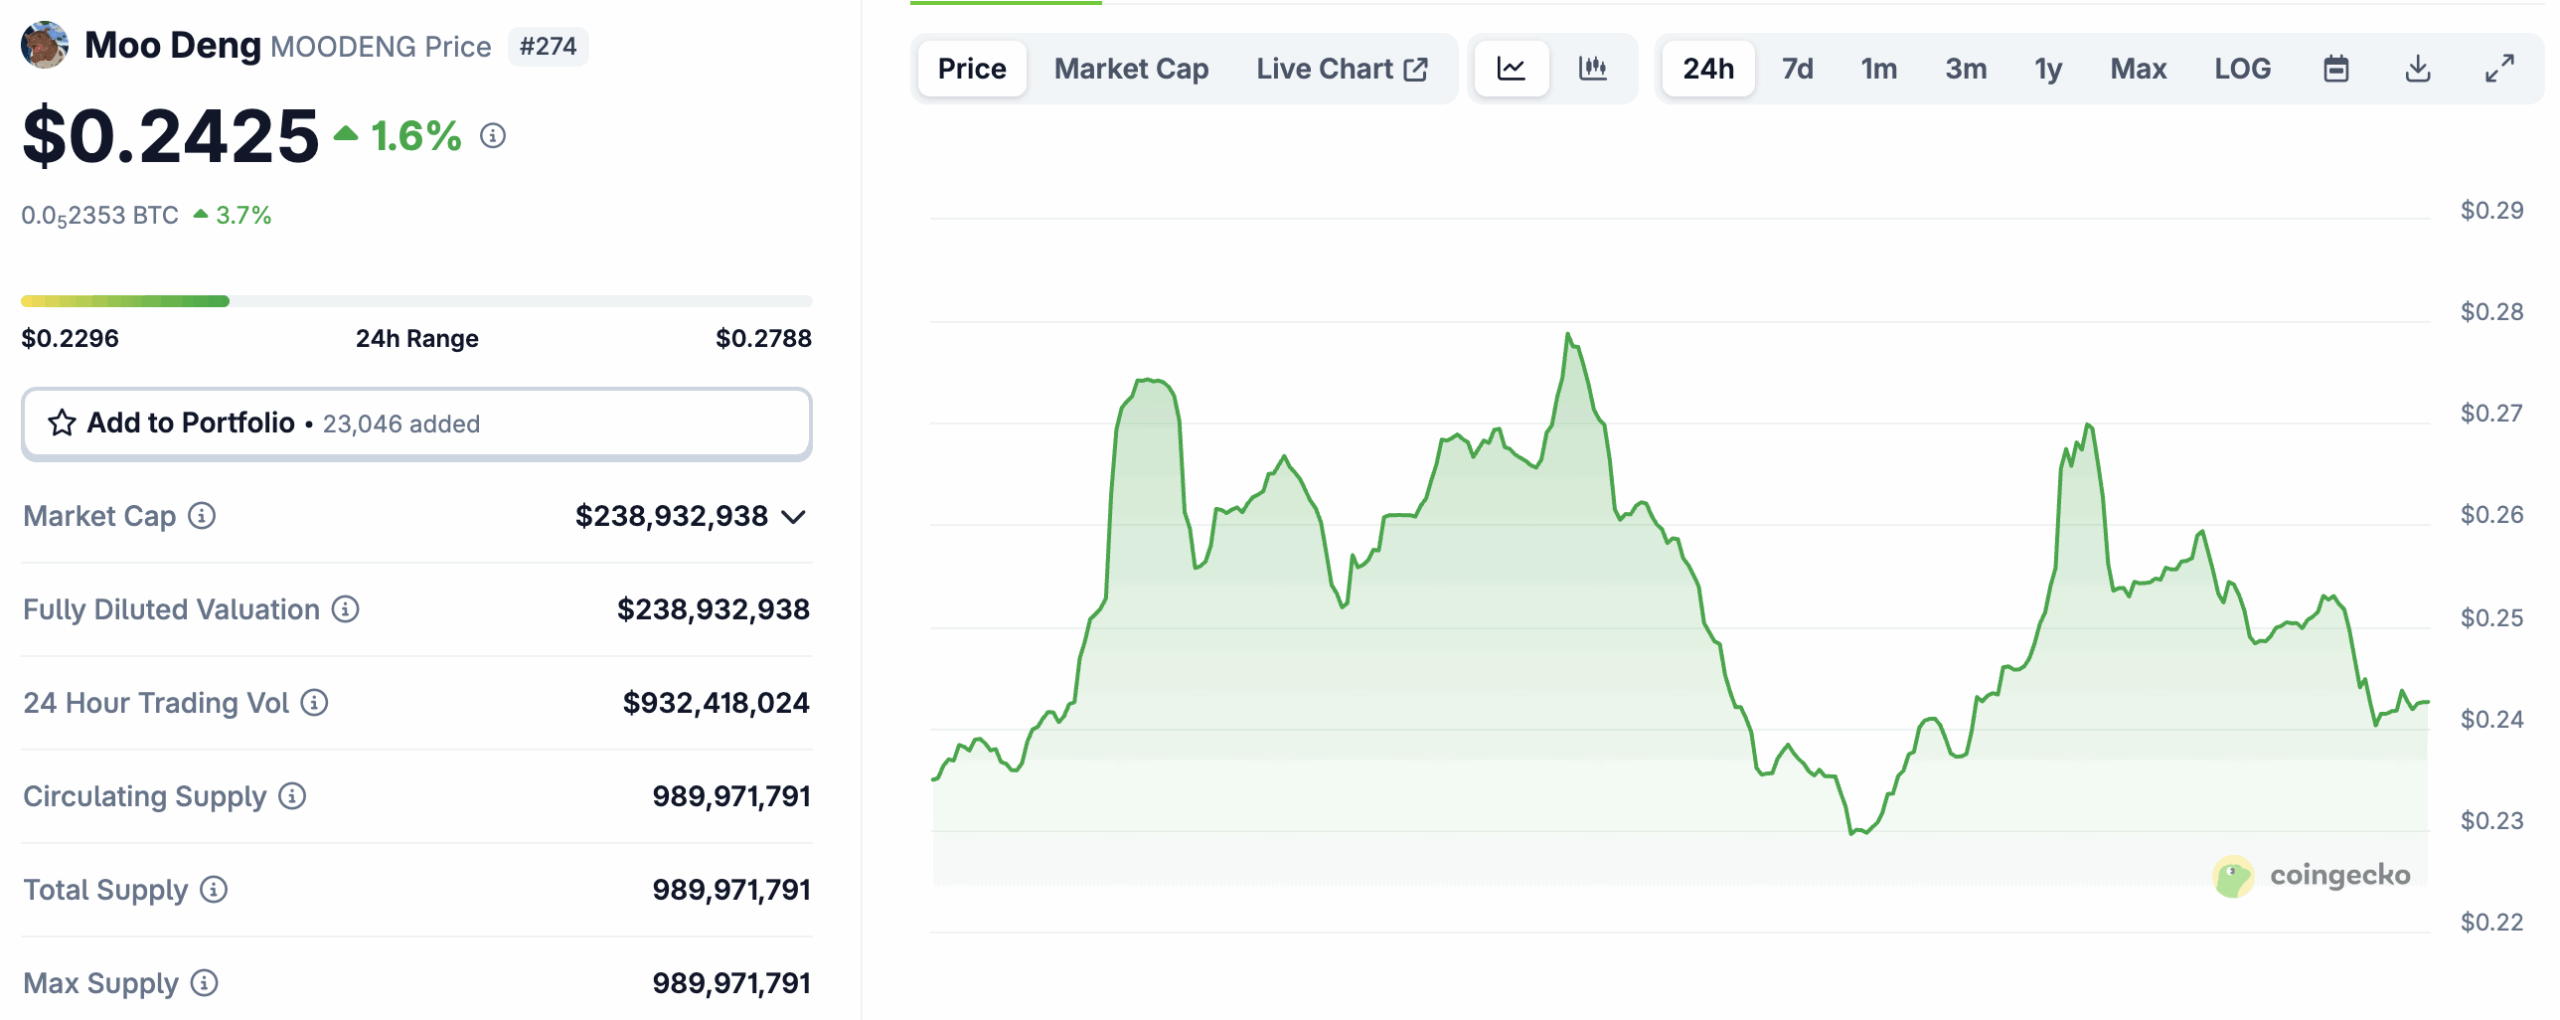Select the 3m time range
The image size is (2560, 1020).
(1965, 69)
